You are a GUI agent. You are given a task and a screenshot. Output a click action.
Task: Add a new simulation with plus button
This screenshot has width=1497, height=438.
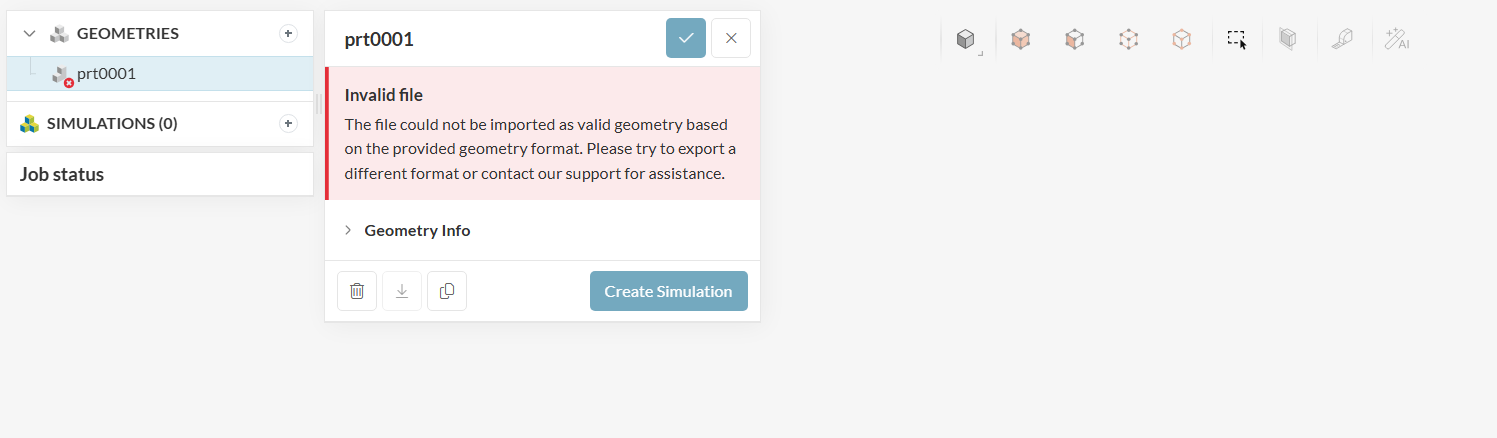click(x=288, y=124)
